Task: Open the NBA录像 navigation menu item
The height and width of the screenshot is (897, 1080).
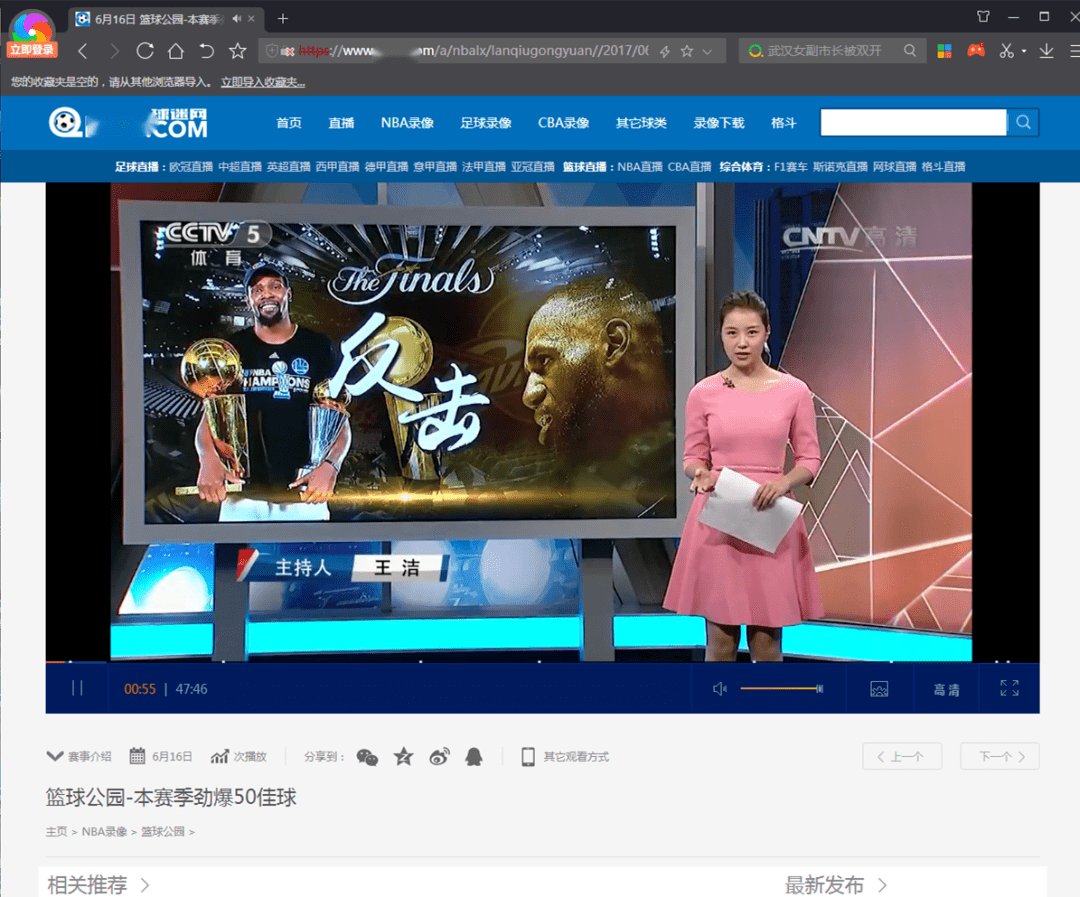Action: click(407, 123)
